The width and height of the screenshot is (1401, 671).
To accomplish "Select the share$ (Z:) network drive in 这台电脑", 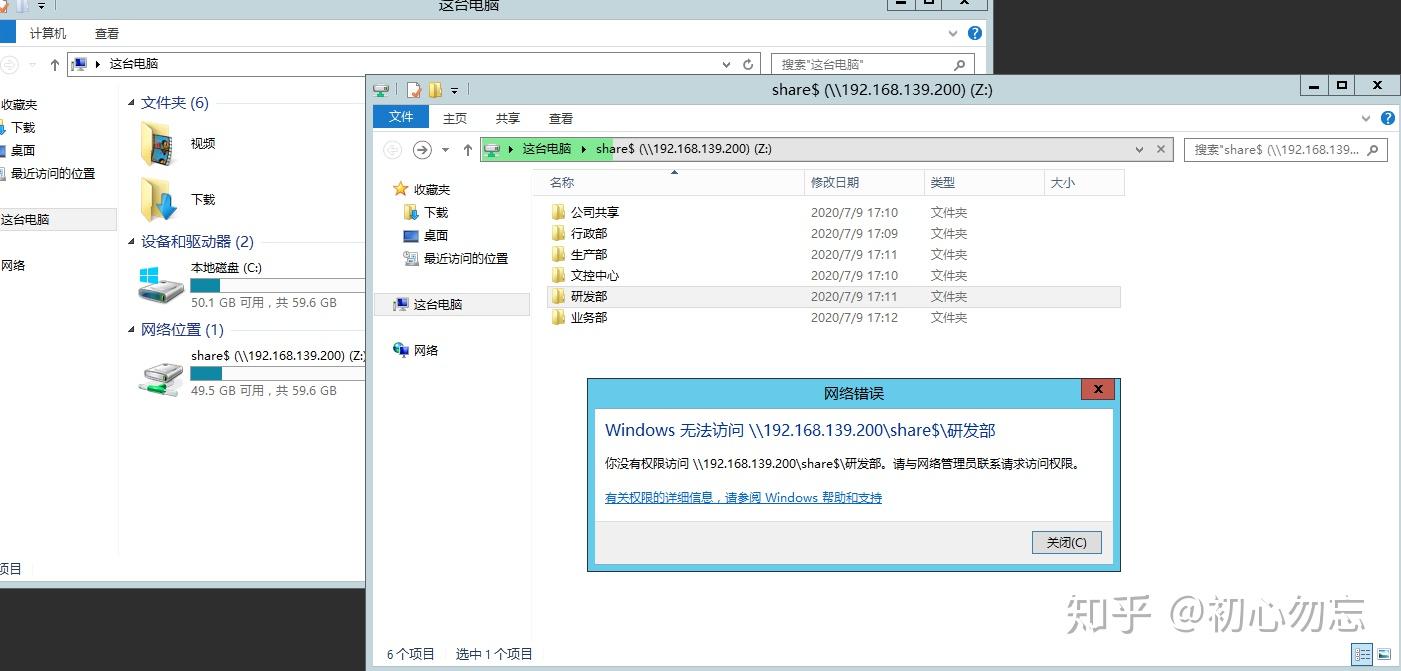I will [252, 373].
